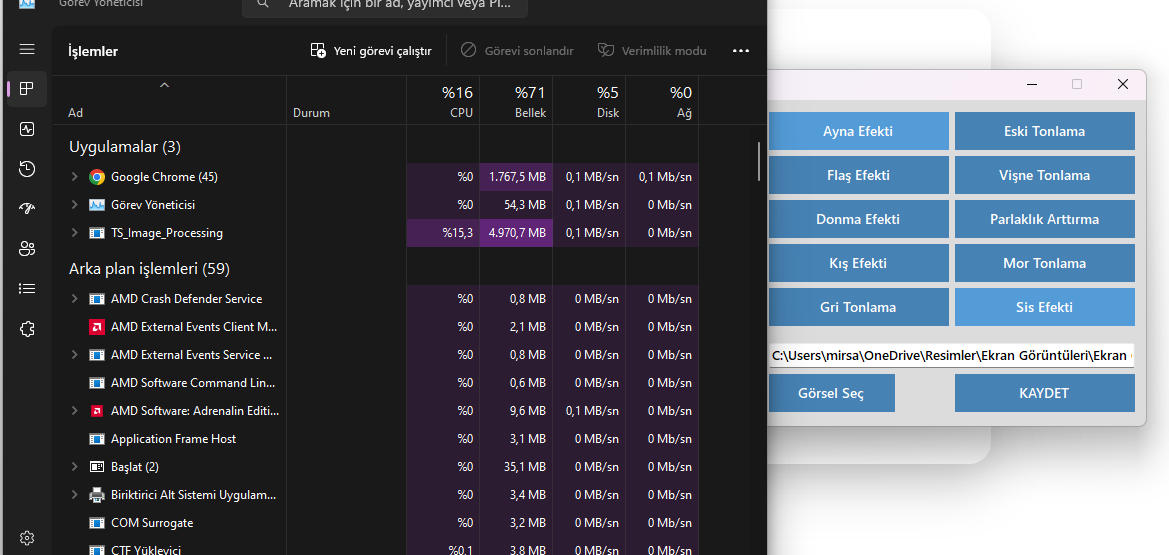
Task: Open the hamburger navigation menu
Action: [27, 49]
